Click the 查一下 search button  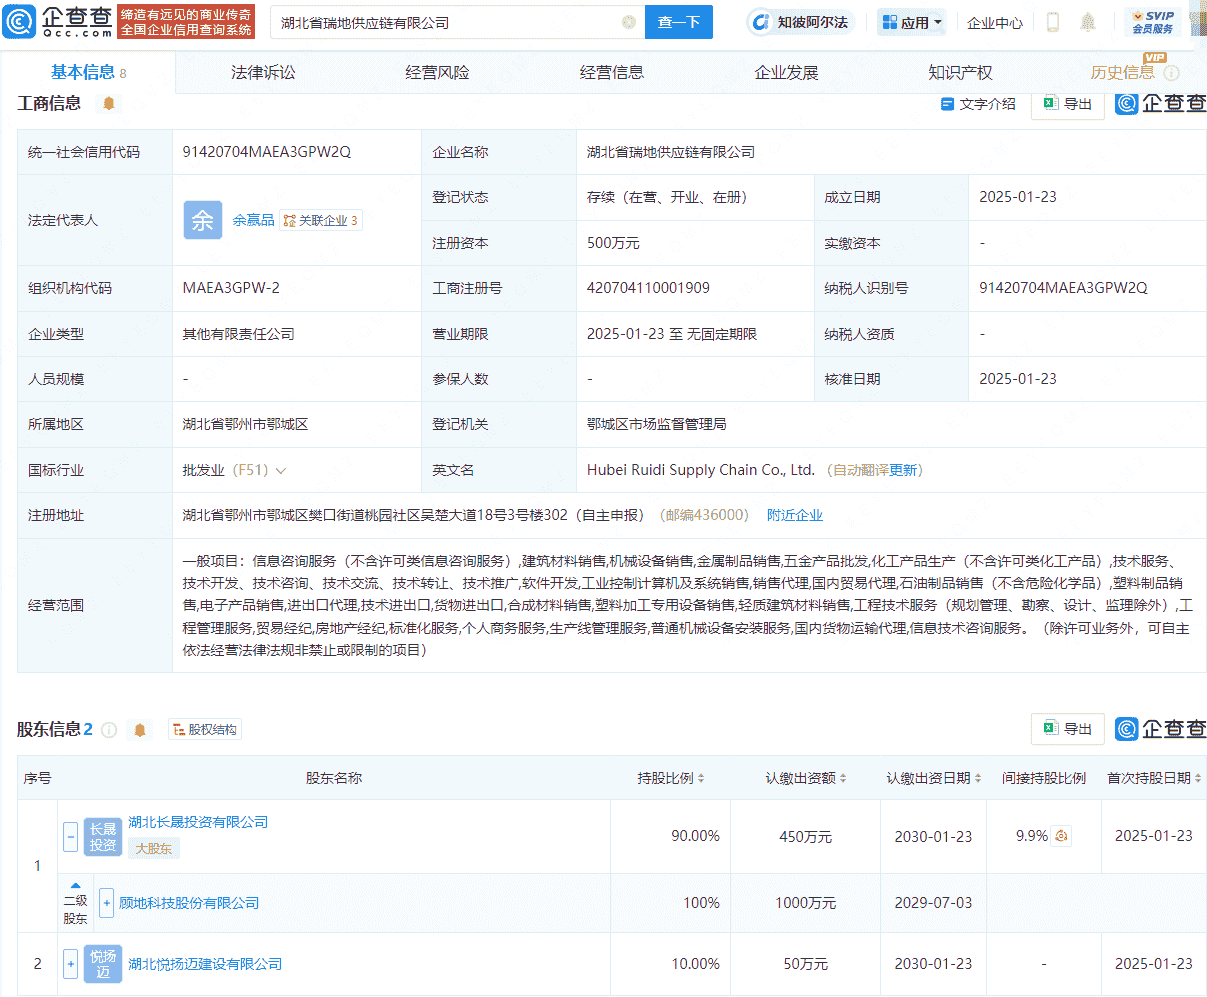point(678,22)
